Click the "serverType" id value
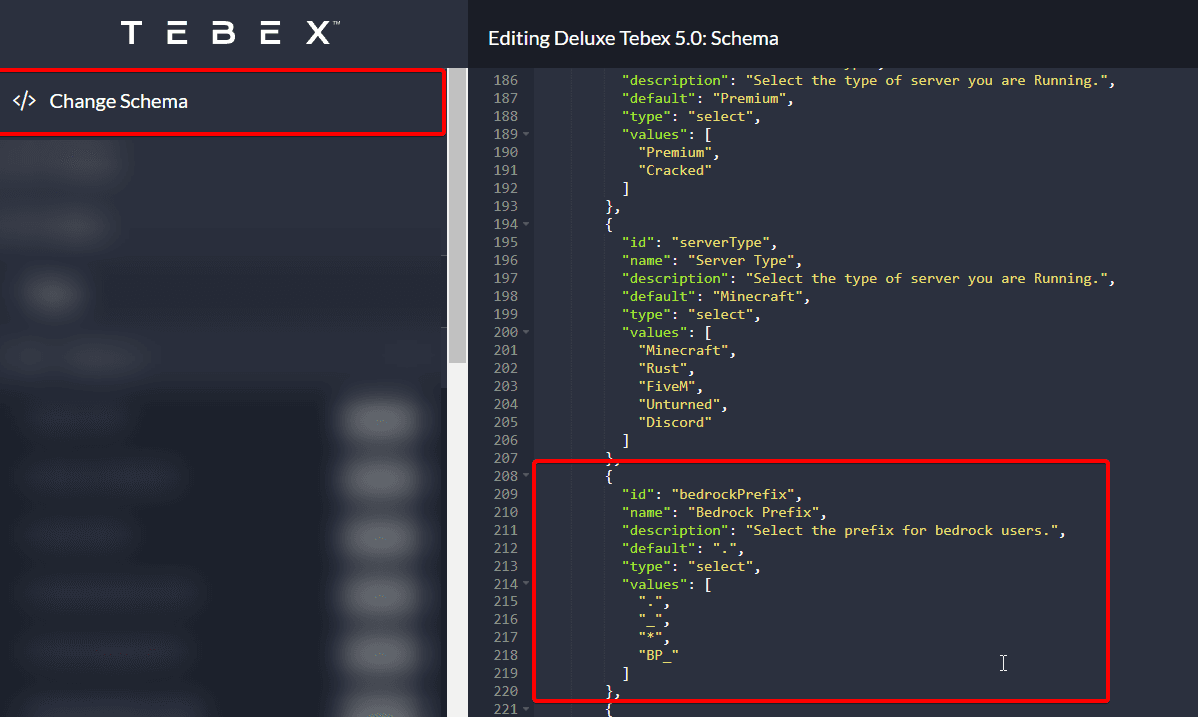This screenshot has height=717, width=1198. coord(720,242)
